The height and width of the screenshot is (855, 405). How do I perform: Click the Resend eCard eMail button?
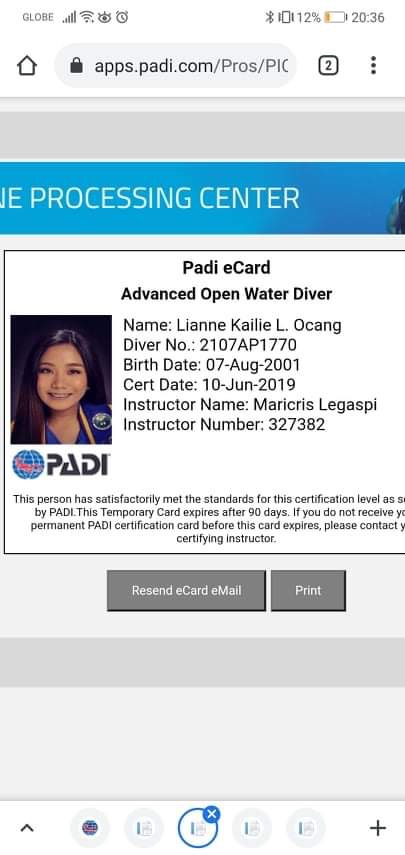click(186, 591)
